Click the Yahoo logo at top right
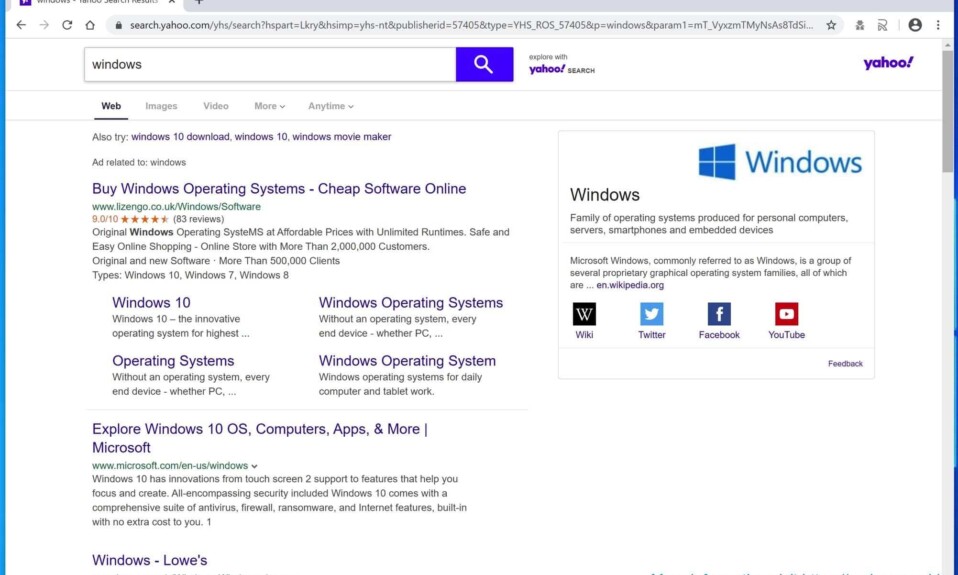 888,63
